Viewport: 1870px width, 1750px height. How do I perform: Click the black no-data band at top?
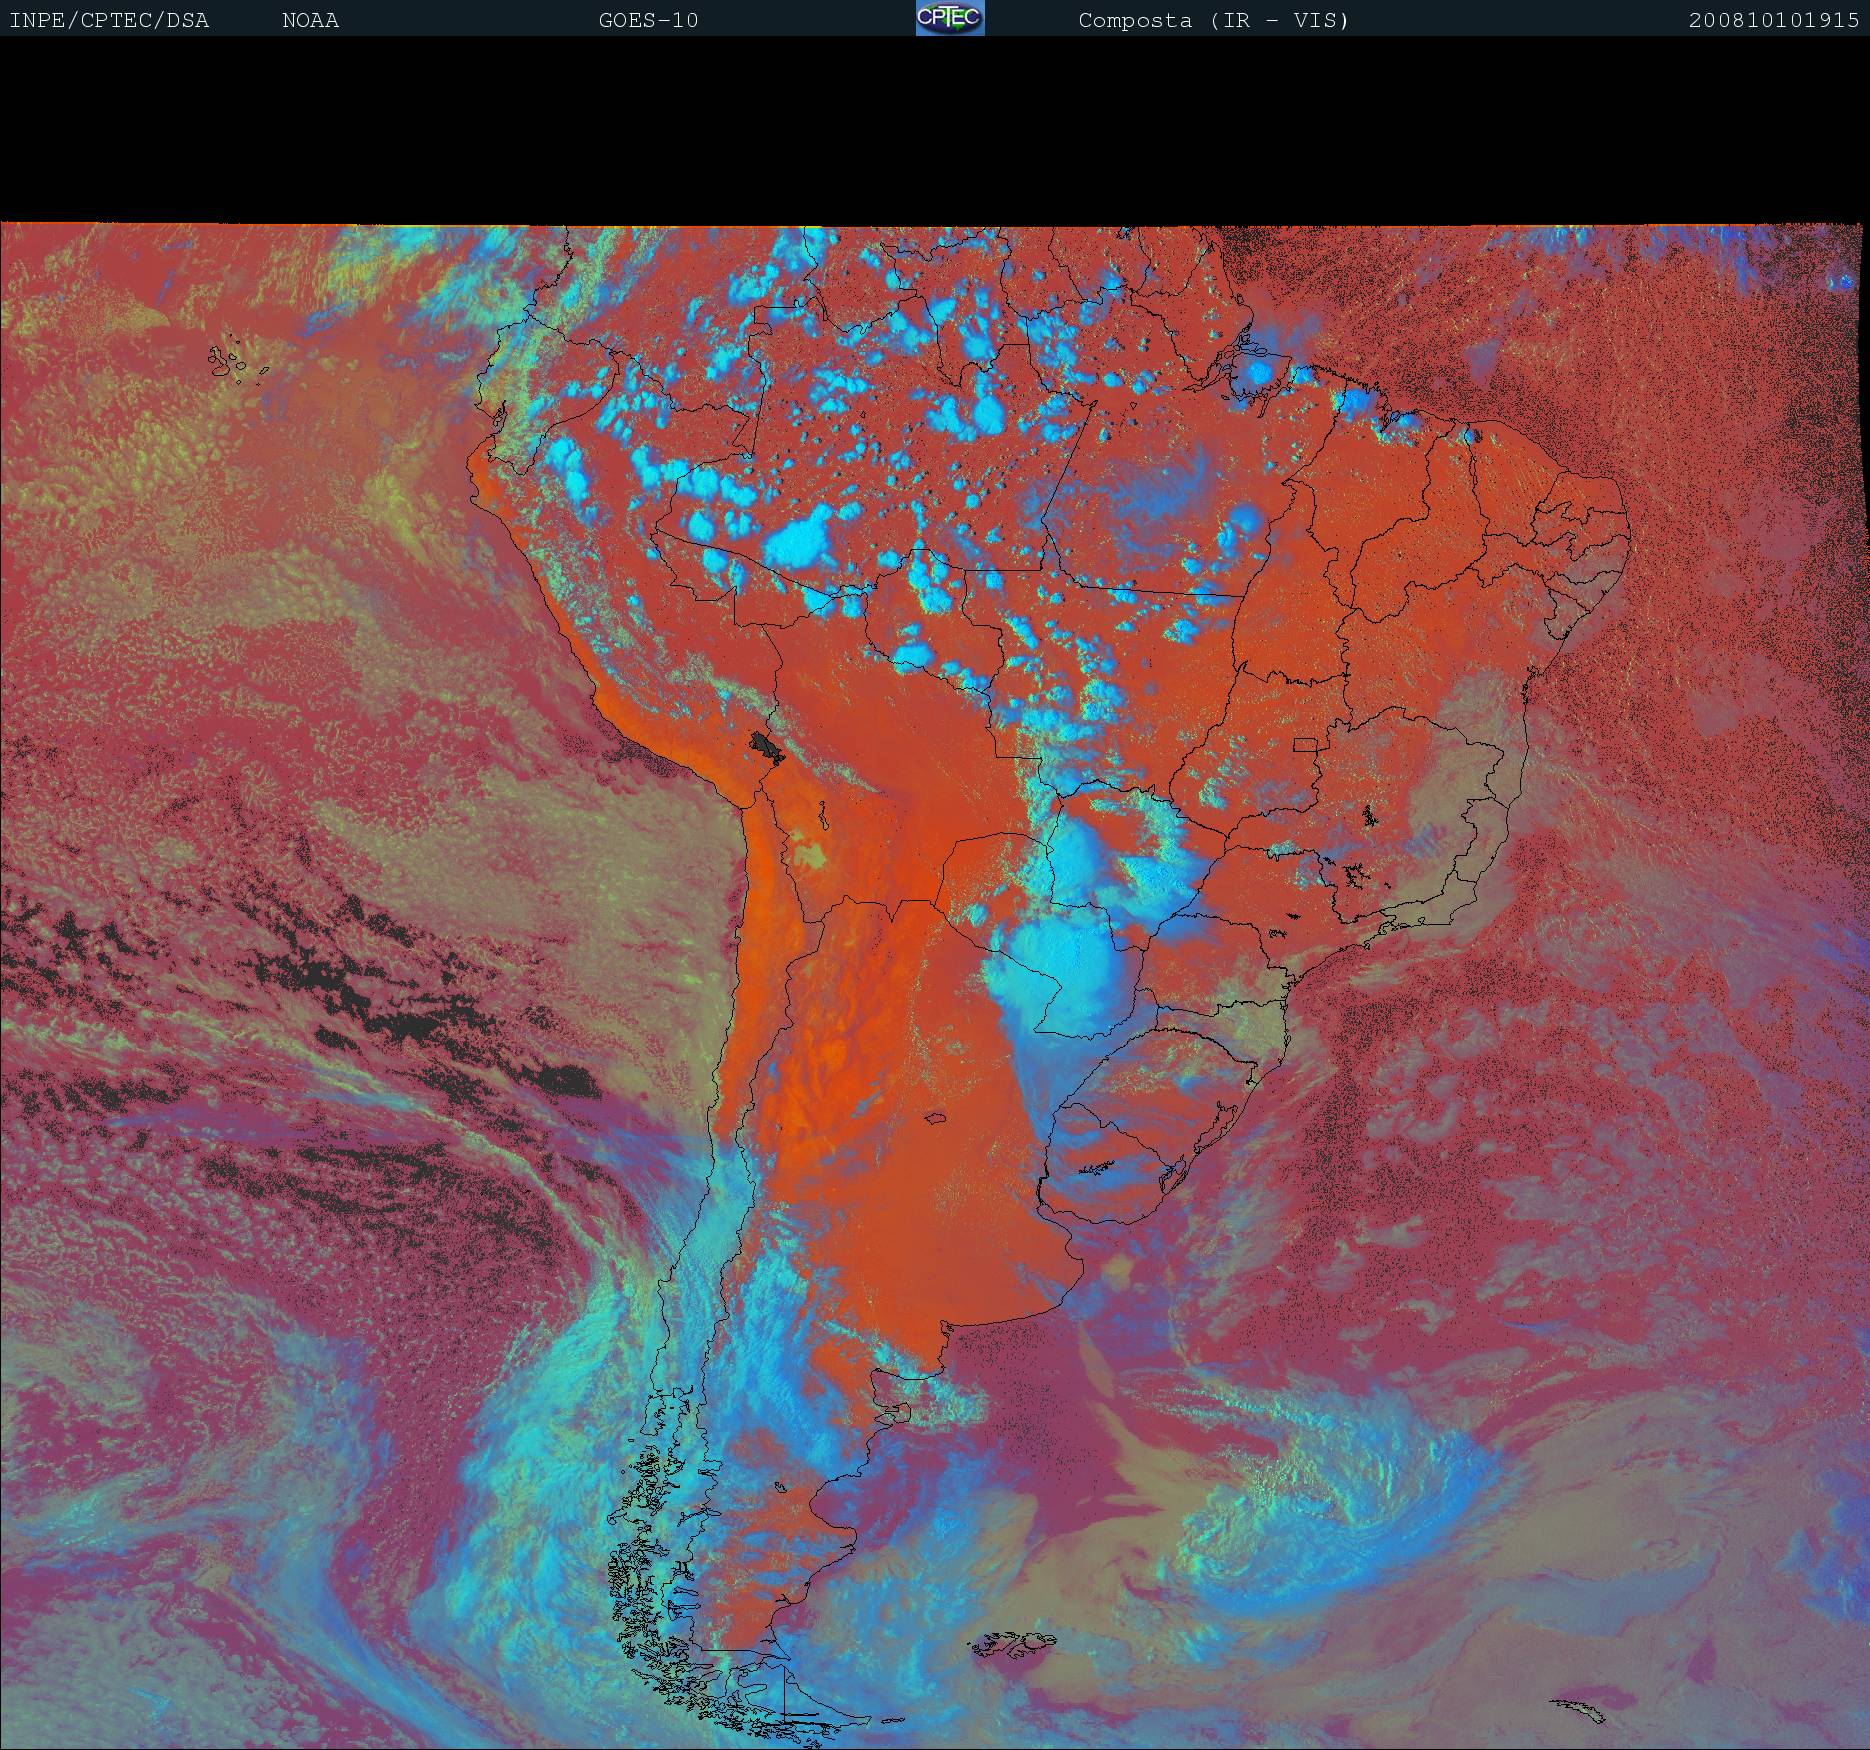(935, 130)
